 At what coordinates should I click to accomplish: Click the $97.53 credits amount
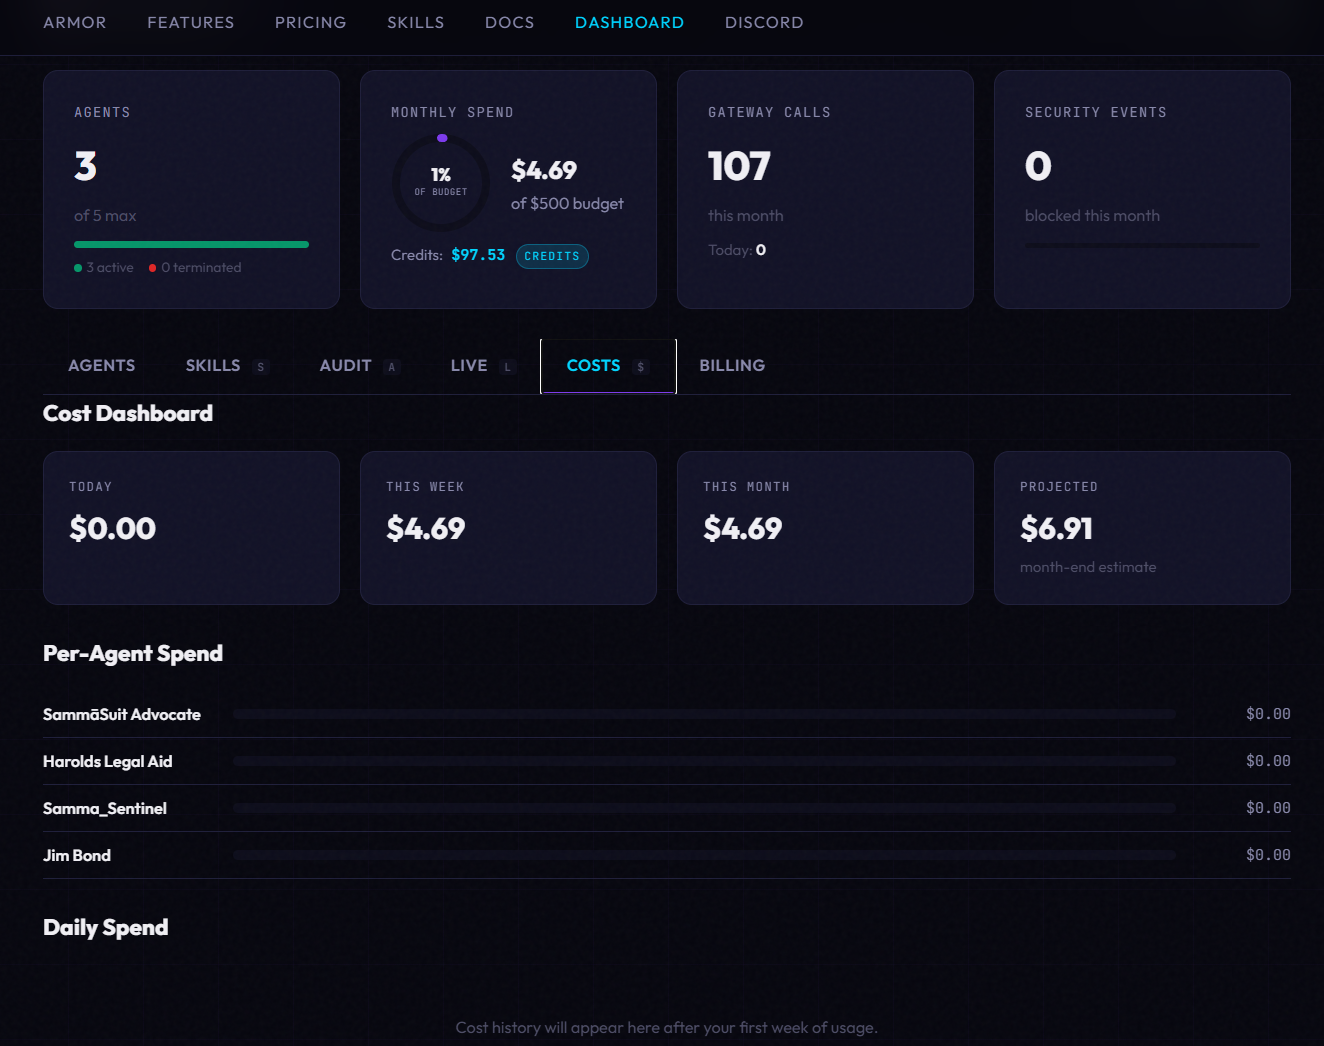[x=478, y=255]
